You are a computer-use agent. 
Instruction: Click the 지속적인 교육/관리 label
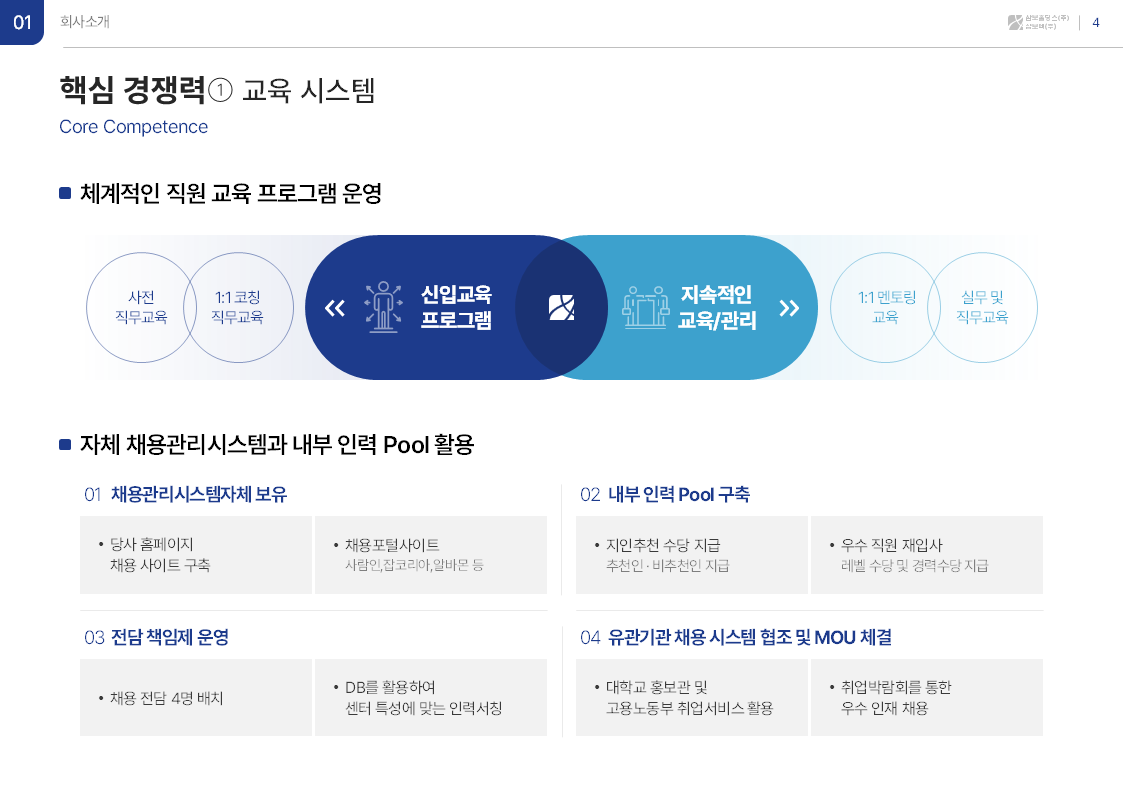(716, 307)
